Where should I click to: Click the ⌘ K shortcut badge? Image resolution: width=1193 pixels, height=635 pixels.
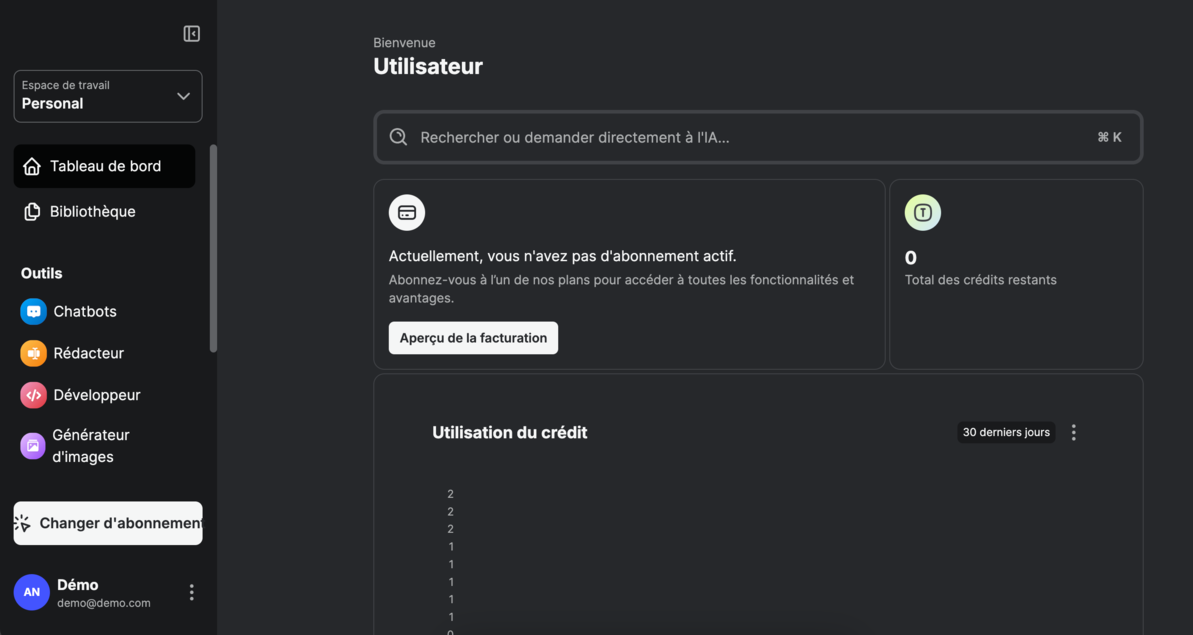[1109, 137]
